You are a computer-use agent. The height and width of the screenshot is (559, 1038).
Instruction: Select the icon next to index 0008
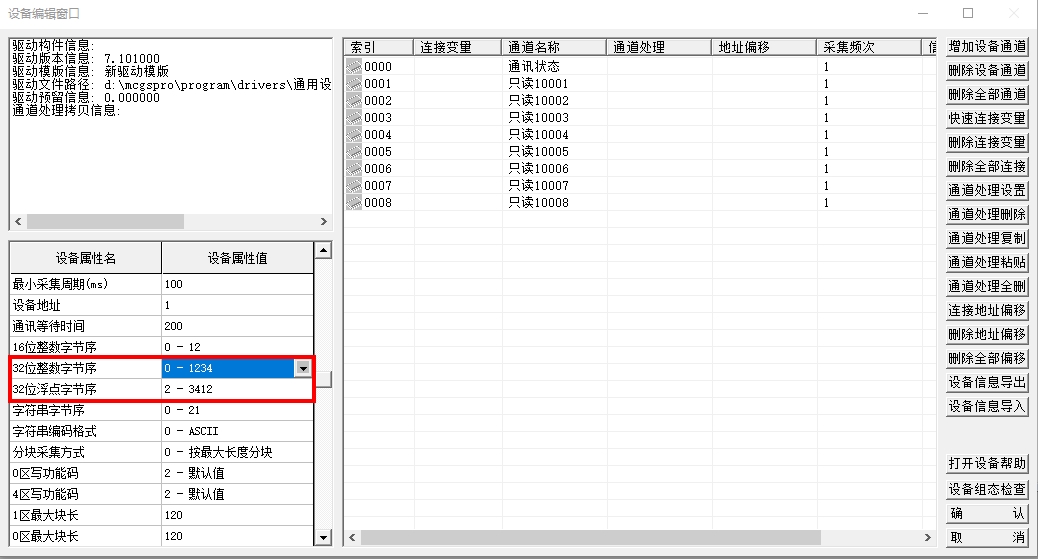click(354, 203)
